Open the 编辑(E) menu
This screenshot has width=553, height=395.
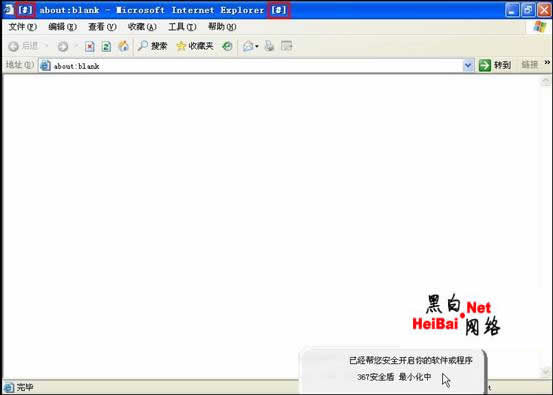pyautogui.click(x=62, y=27)
